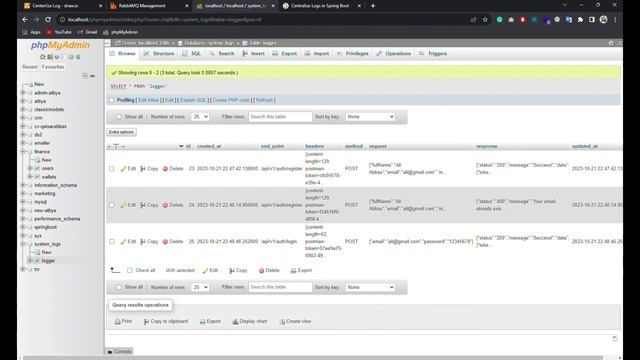
Task: Open the upper Sort by key dropdown
Action: click(370, 117)
